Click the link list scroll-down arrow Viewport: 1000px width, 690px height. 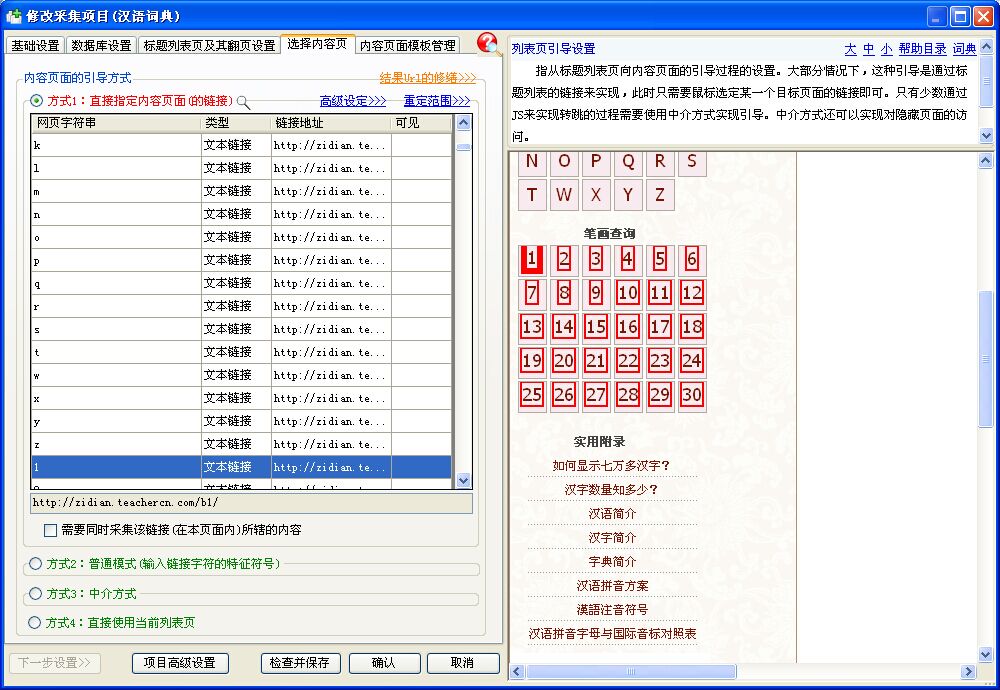click(x=463, y=480)
